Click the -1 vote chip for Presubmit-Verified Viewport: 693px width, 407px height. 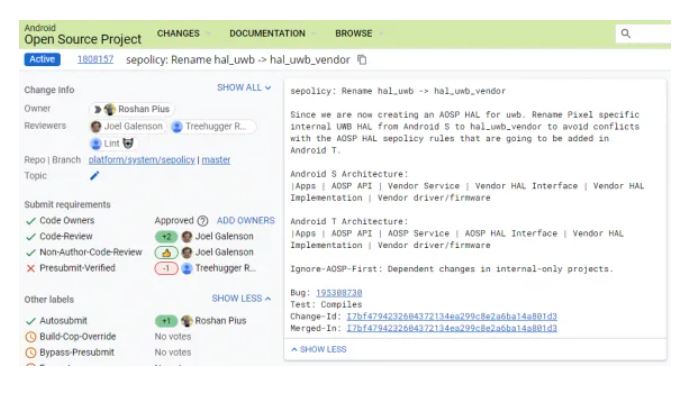click(x=166, y=268)
